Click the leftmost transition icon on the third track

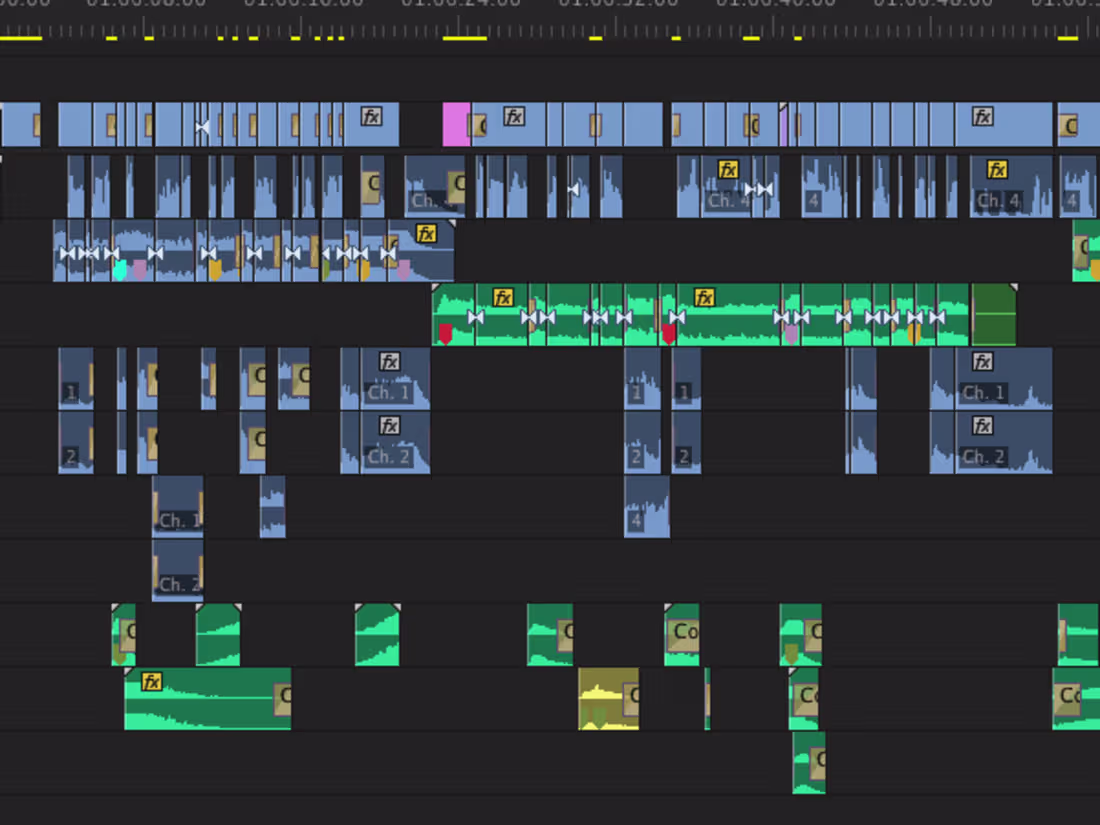[68, 253]
